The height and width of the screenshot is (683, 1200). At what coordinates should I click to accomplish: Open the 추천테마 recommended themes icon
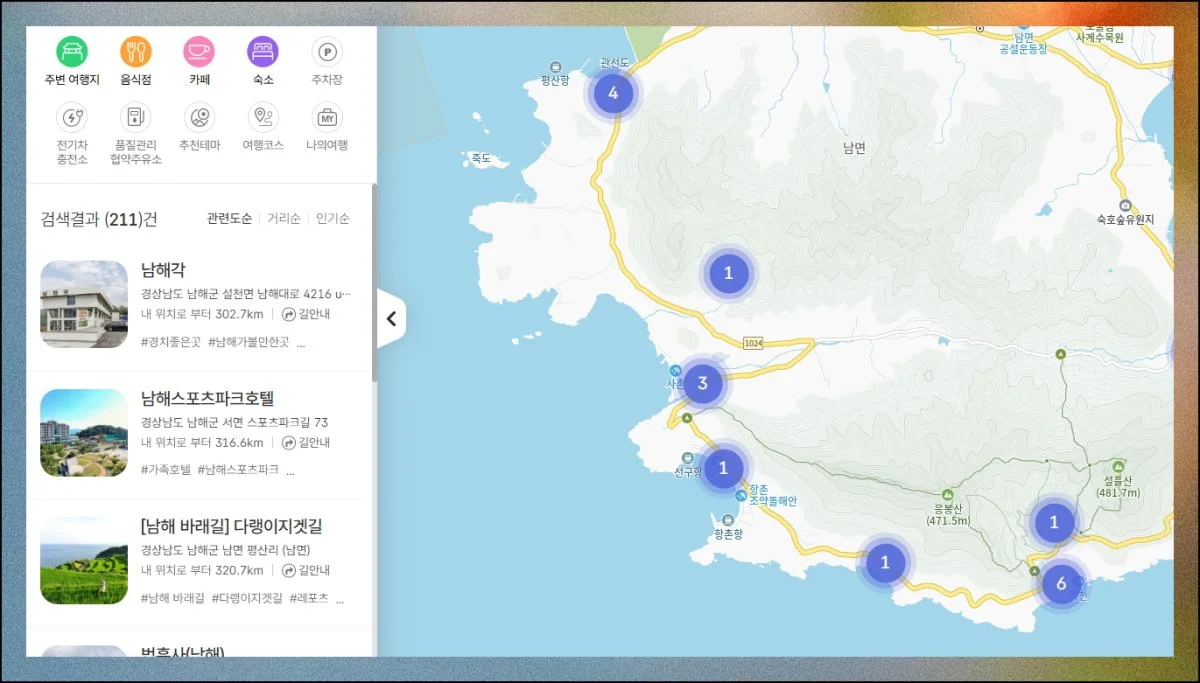coord(199,118)
